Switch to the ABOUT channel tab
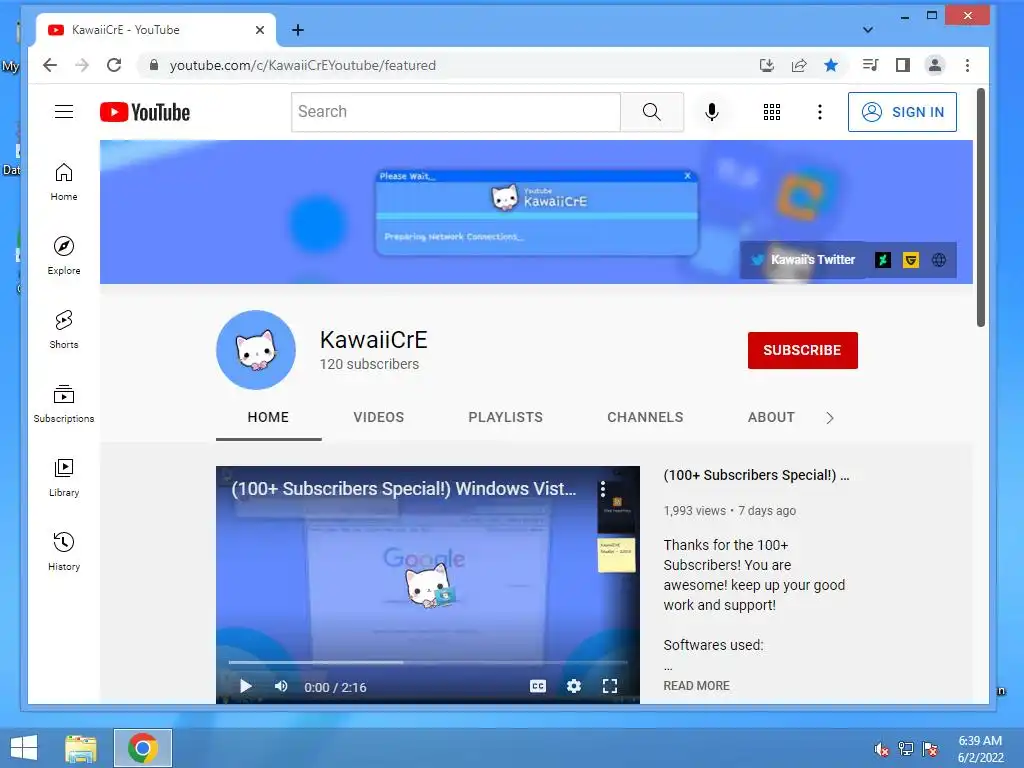 771,417
